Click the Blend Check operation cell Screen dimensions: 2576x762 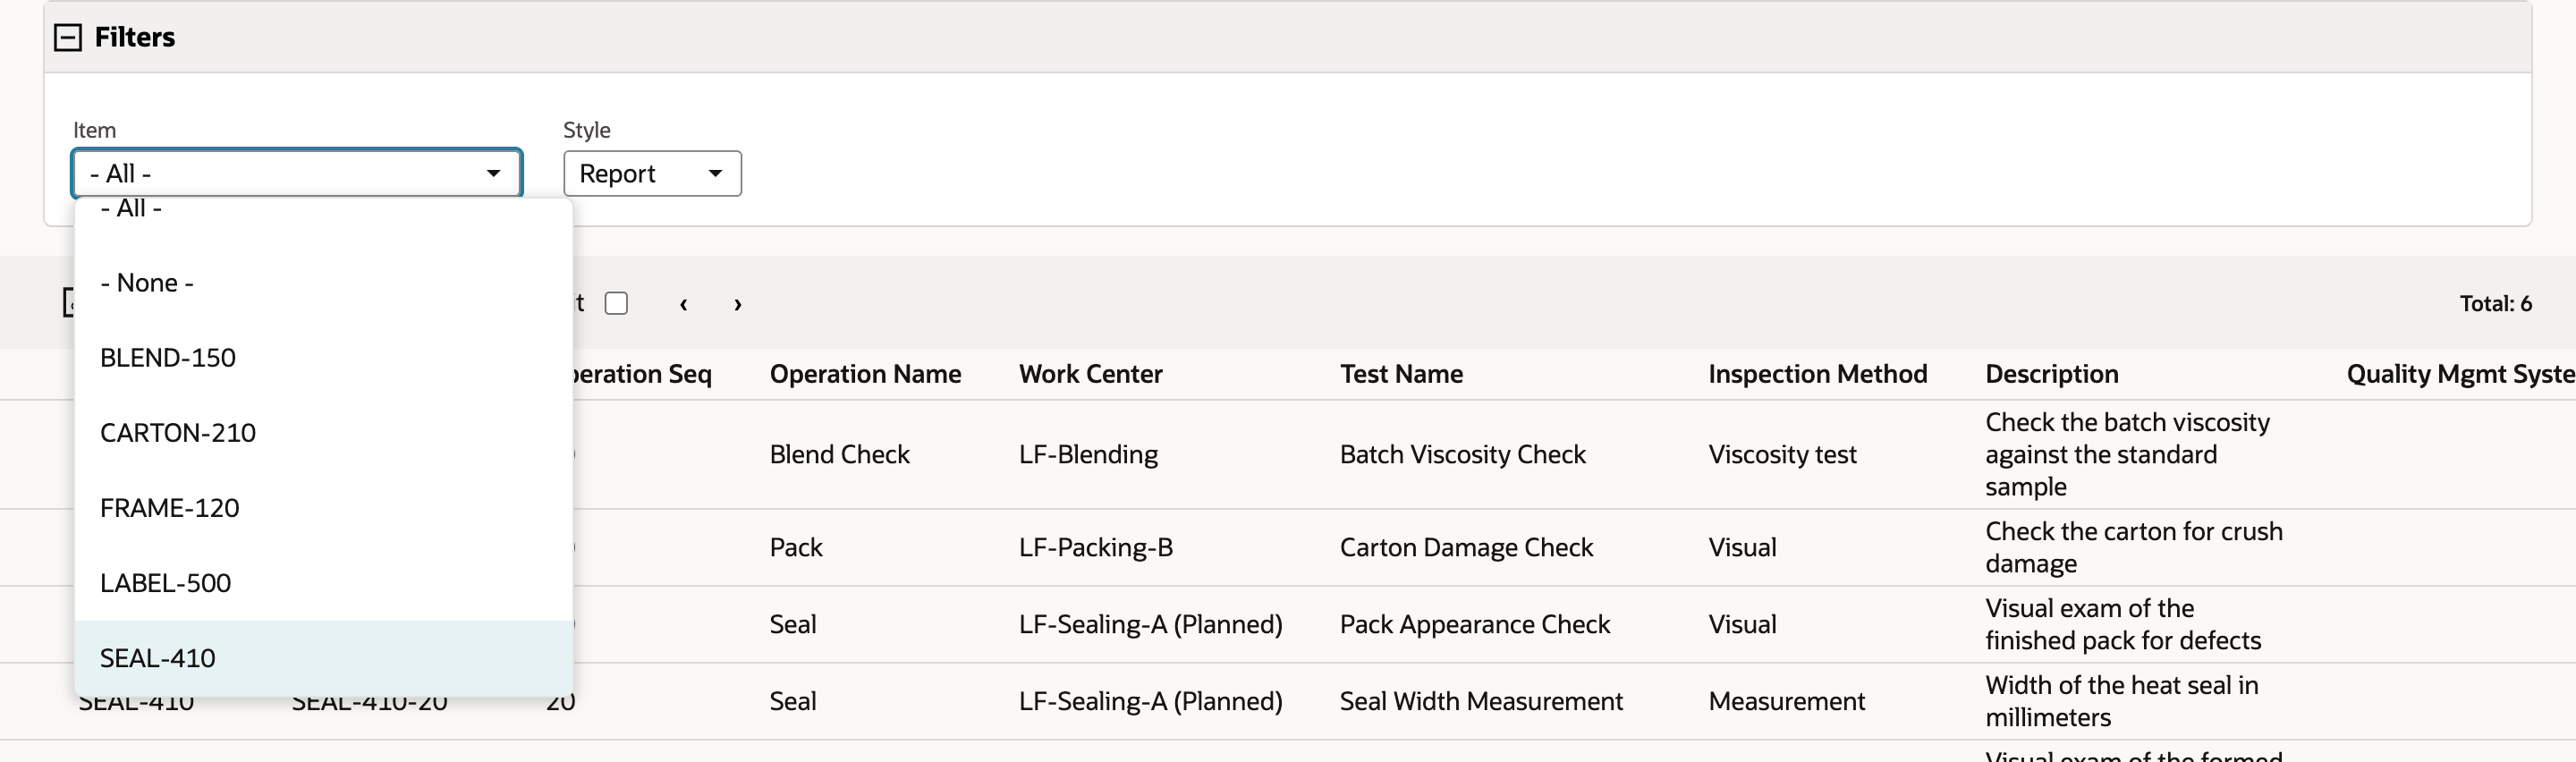click(x=840, y=454)
